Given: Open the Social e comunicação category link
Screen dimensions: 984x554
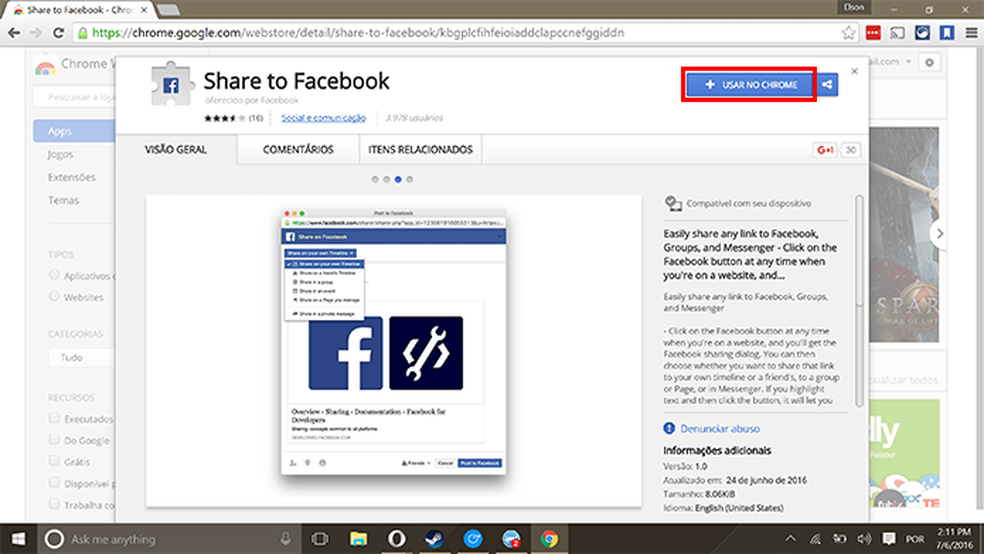Looking at the screenshot, I should pyautogui.click(x=323, y=117).
